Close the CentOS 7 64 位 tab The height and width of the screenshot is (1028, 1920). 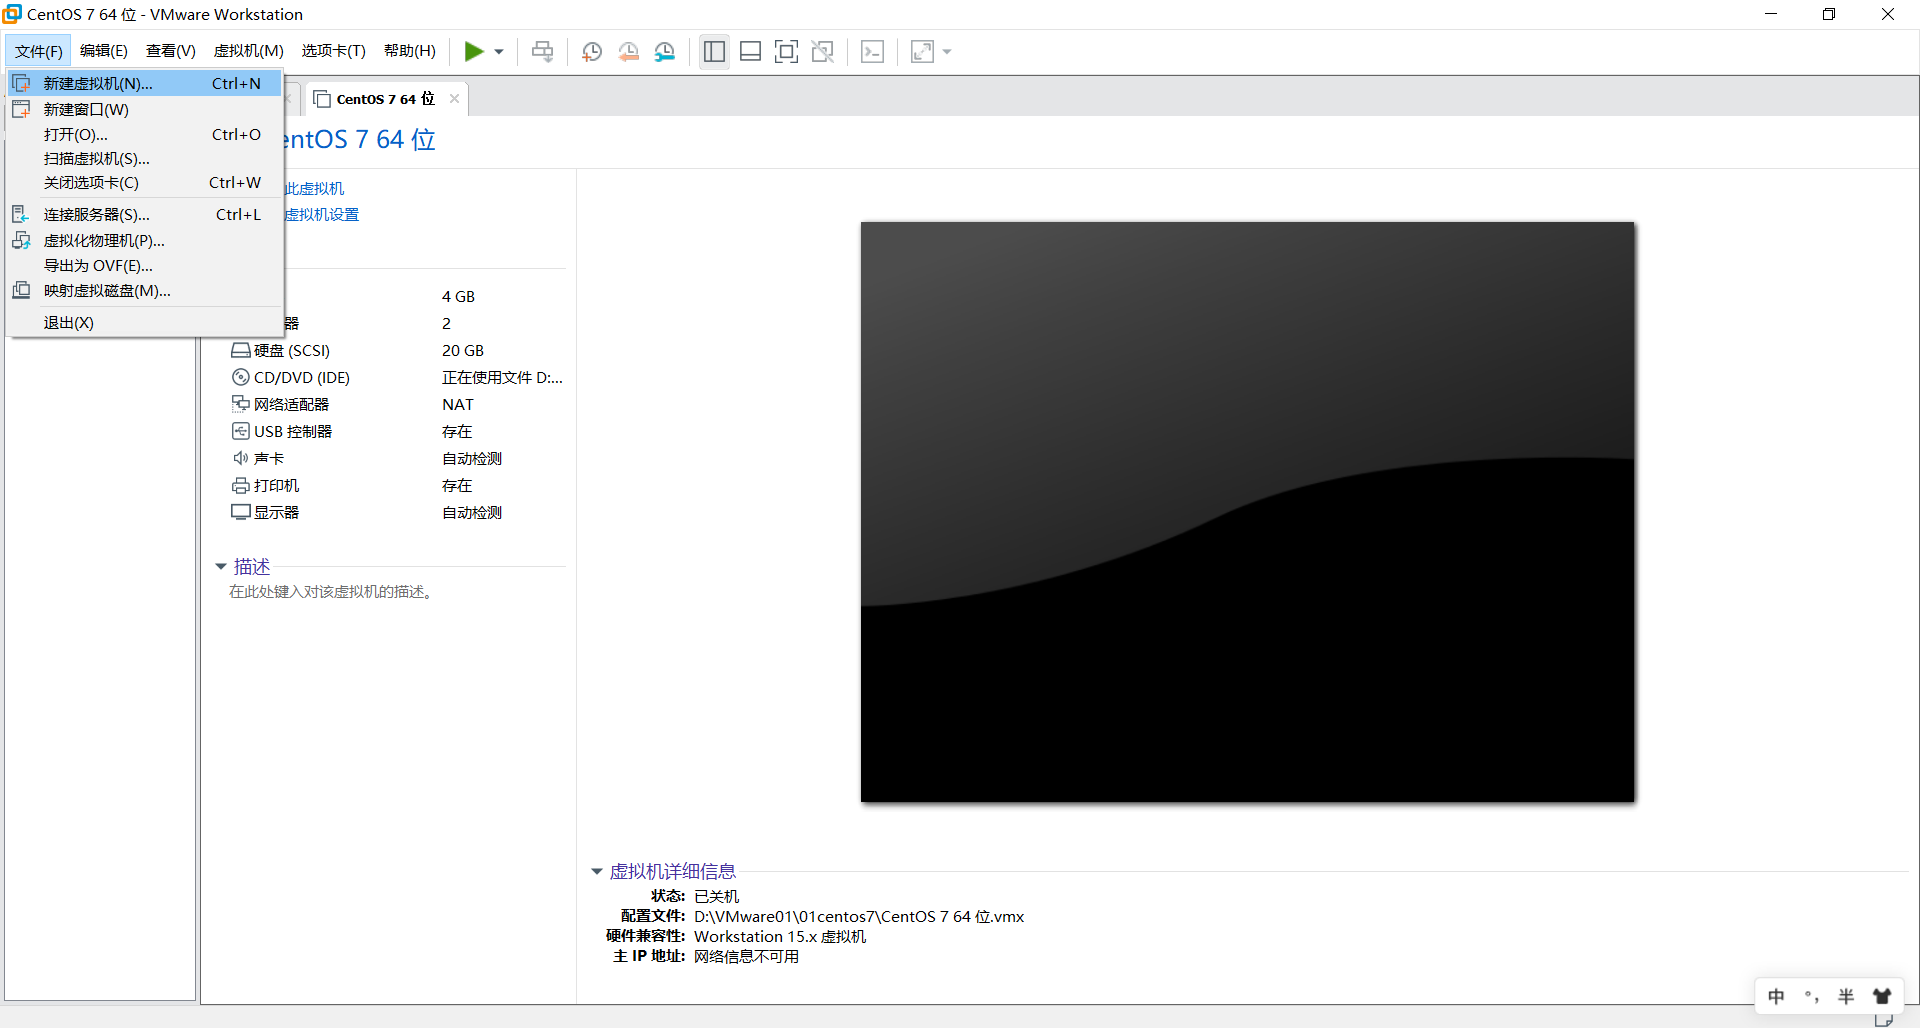tap(454, 98)
